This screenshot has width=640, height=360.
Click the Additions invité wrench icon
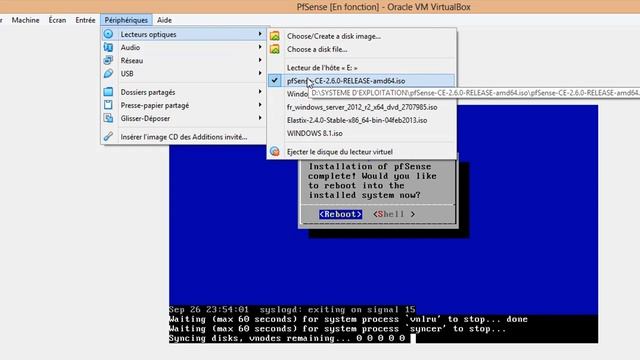[x=108, y=136]
